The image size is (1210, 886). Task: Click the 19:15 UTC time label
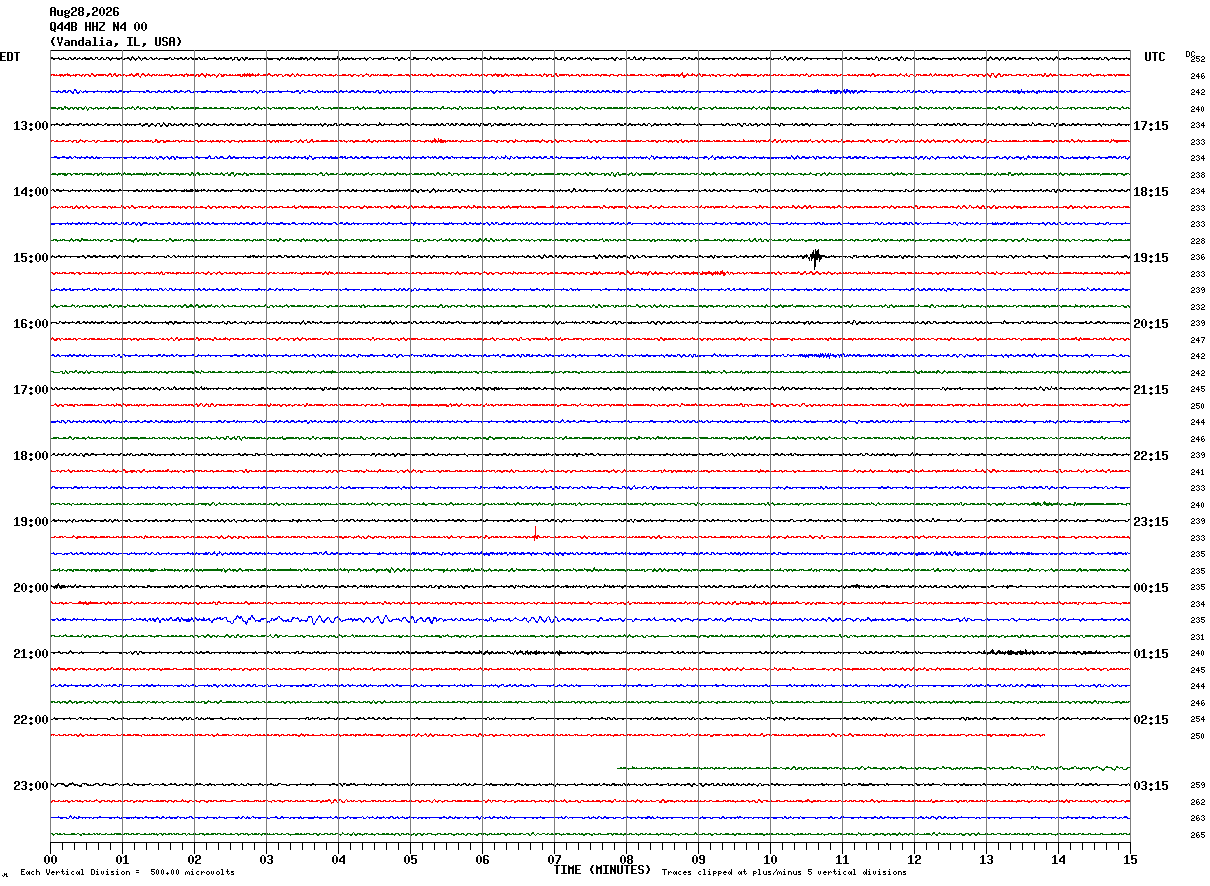coord(1151,258)
